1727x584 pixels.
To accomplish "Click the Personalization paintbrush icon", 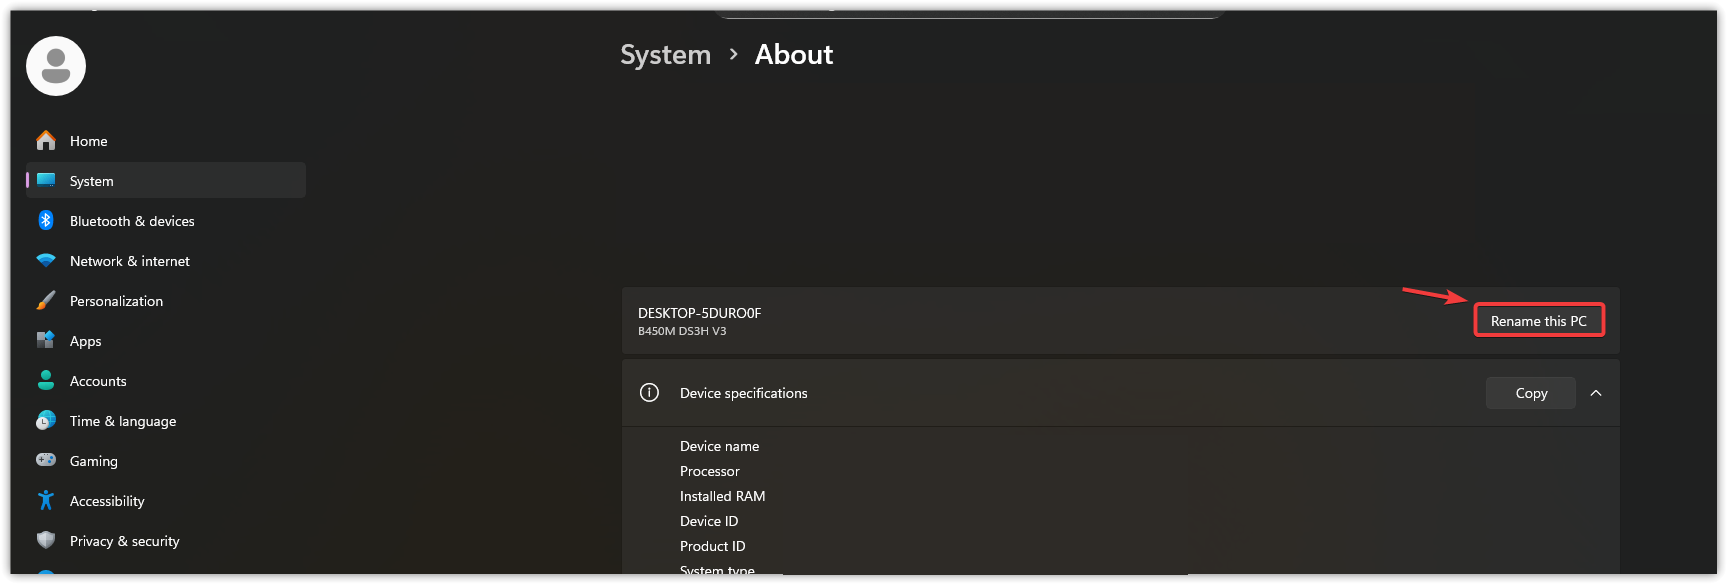I will pos(46,300).
